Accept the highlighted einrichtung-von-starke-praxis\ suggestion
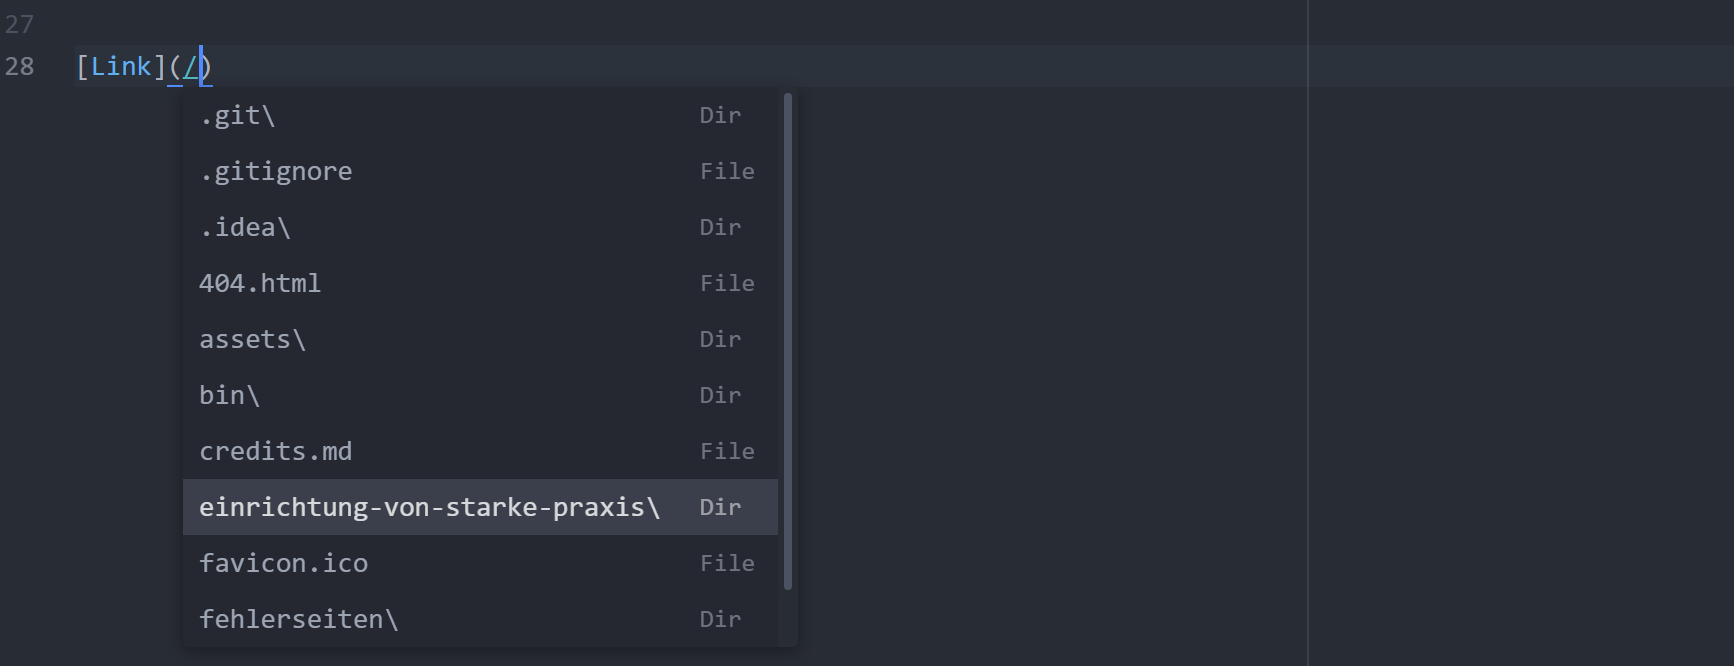Screen dimensions: 1734x666 (x=429, y=508)
